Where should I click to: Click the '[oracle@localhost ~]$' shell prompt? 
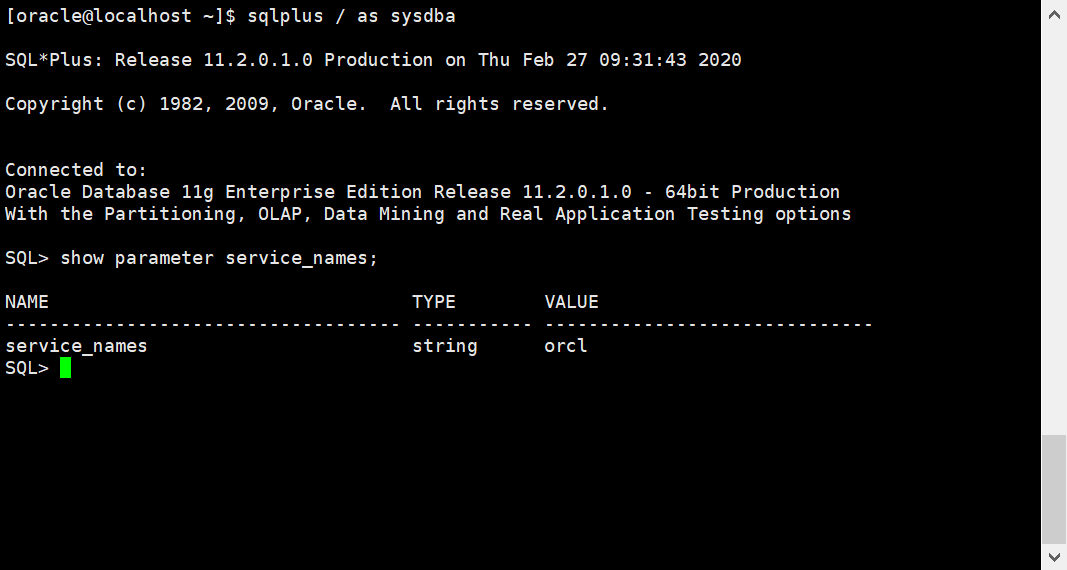120,16
